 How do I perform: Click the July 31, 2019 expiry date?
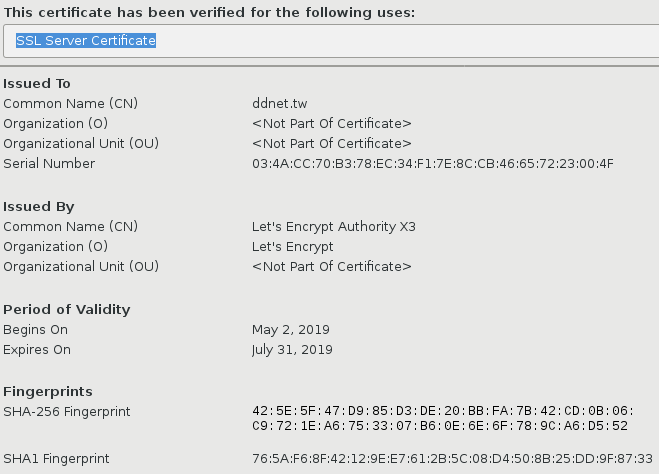[x=292, y=350]
